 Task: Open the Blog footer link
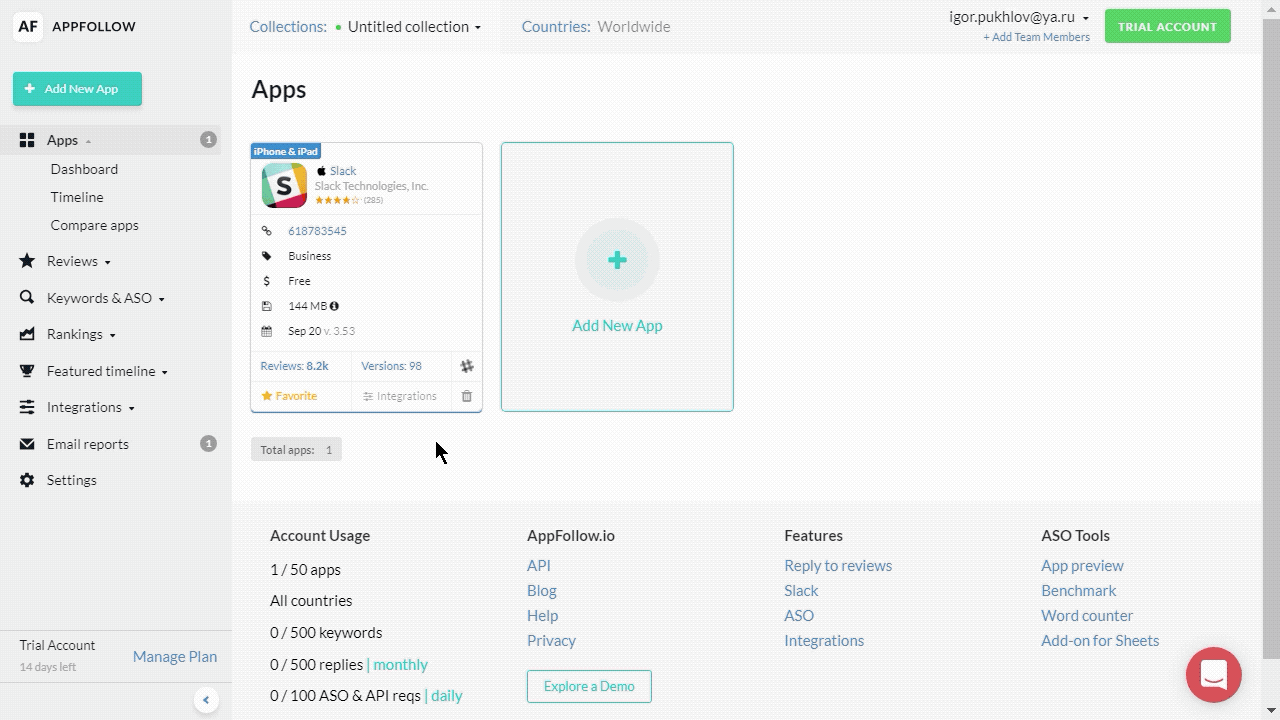coord(542,590)
